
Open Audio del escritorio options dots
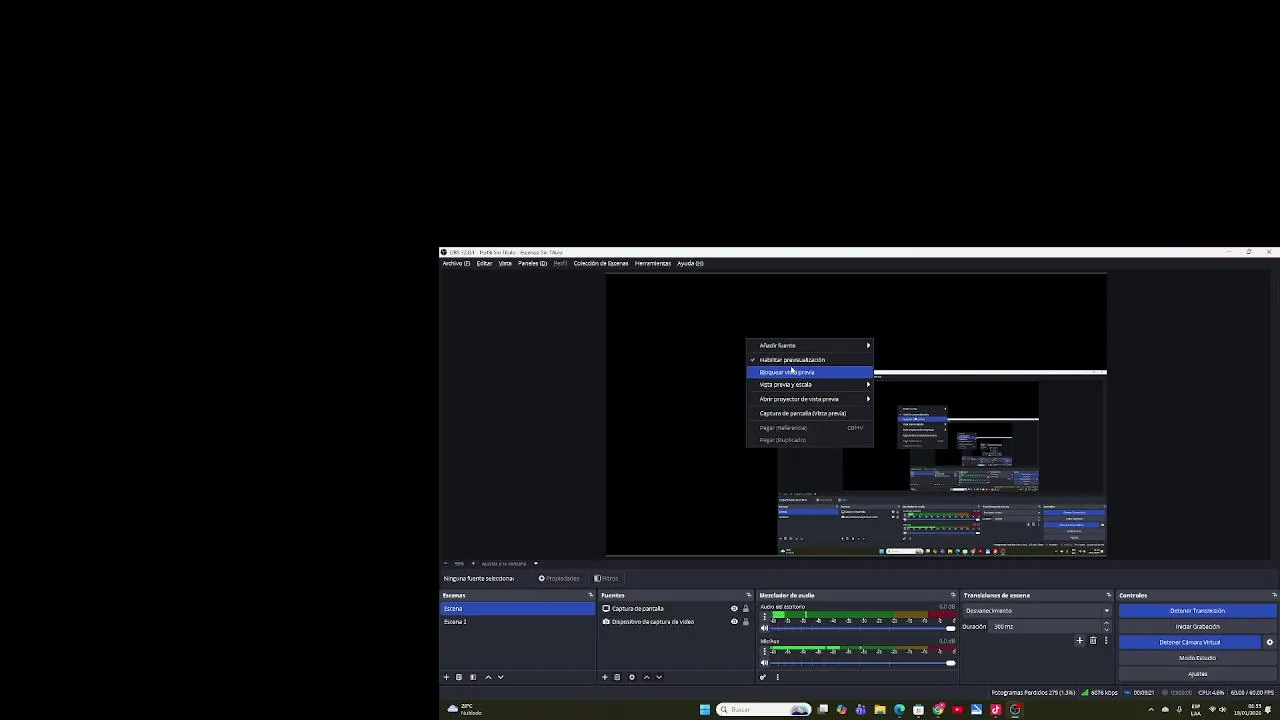pyautogui.click(x=765, y=617)
